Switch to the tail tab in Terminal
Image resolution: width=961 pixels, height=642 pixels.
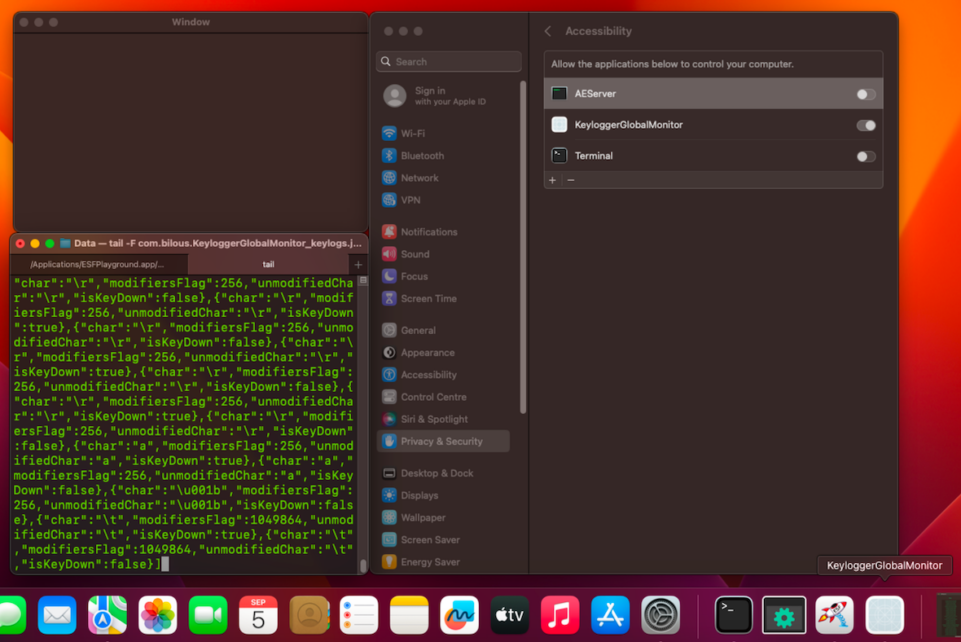[268, 263]
